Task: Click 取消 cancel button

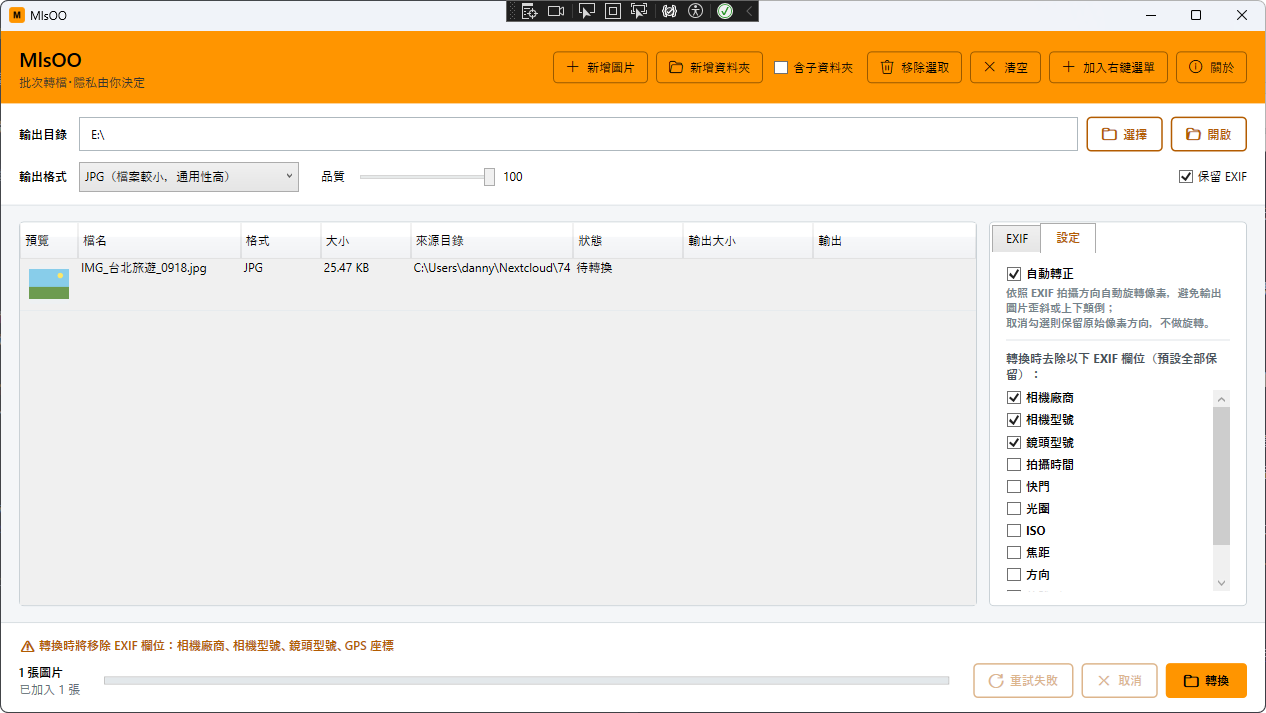Action: 1119,680
